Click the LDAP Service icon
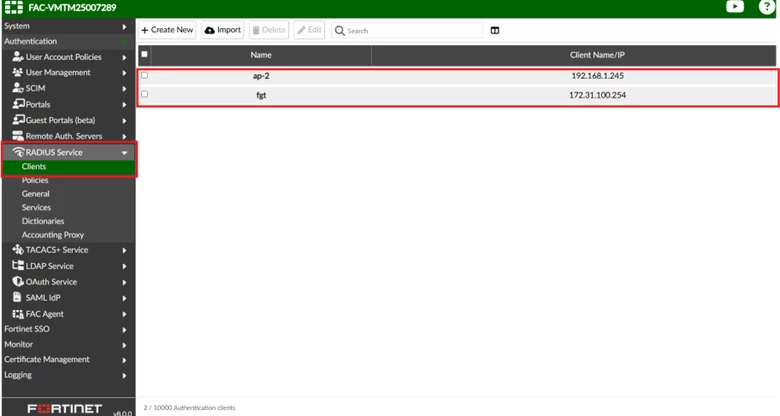 click(18, 266)
